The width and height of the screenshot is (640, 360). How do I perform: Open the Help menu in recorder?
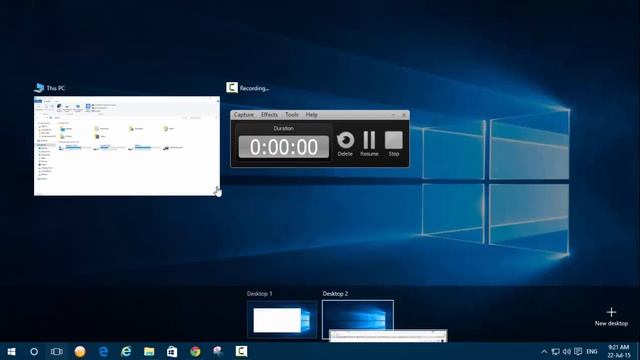[311, 115]
